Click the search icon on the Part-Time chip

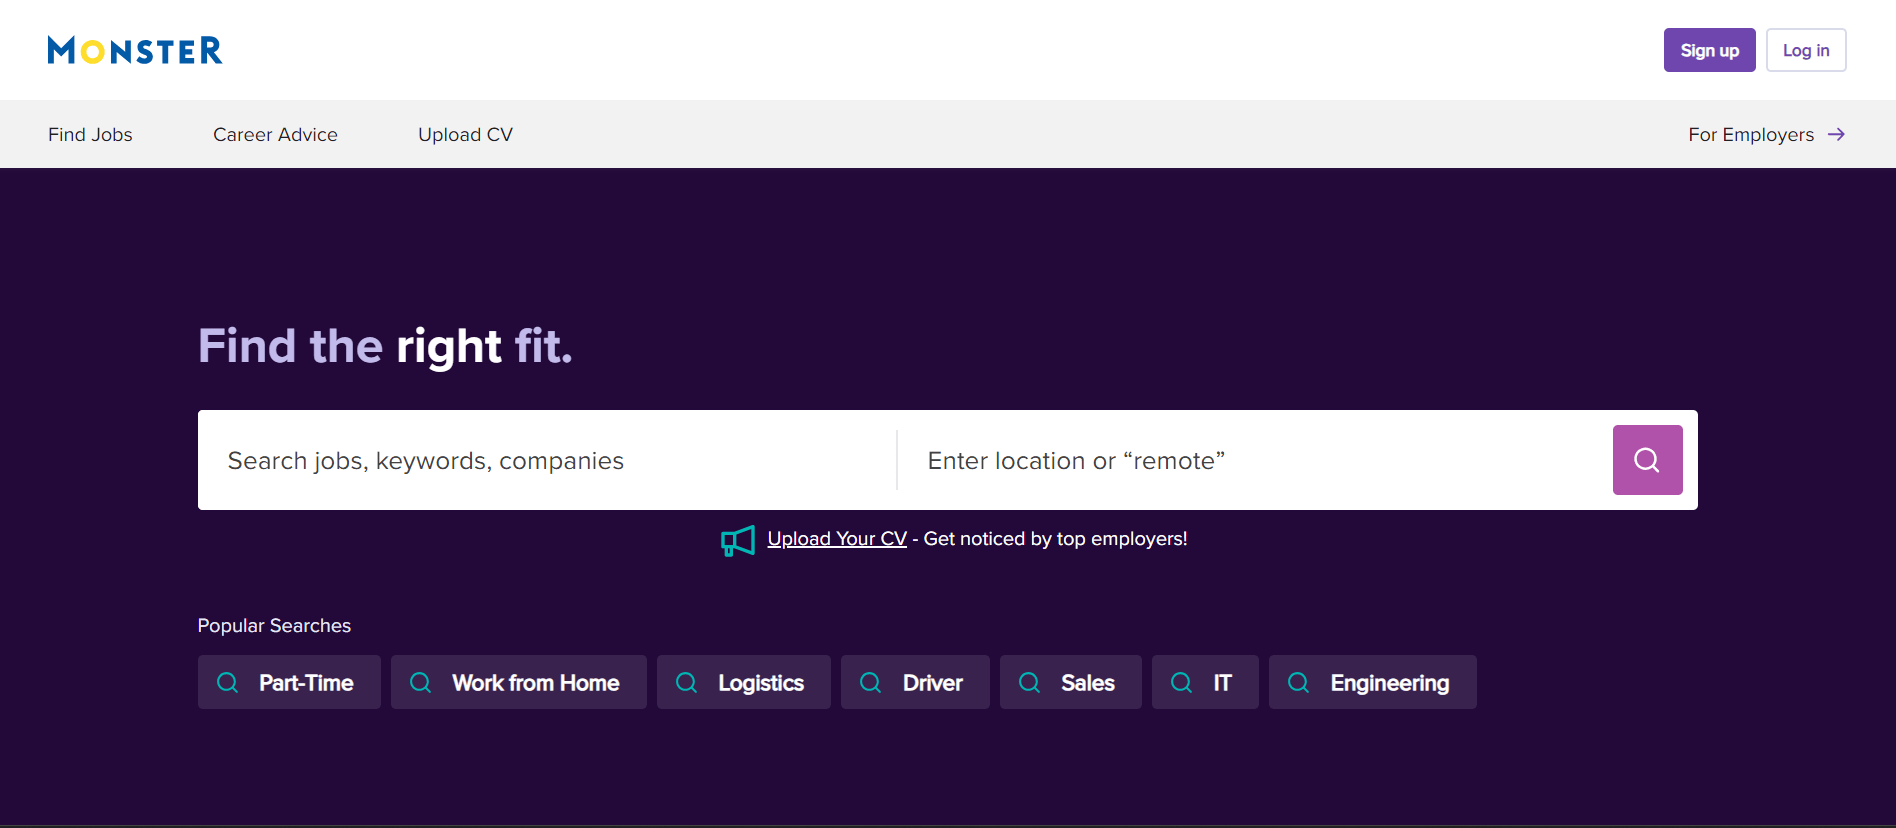point(228,682)
